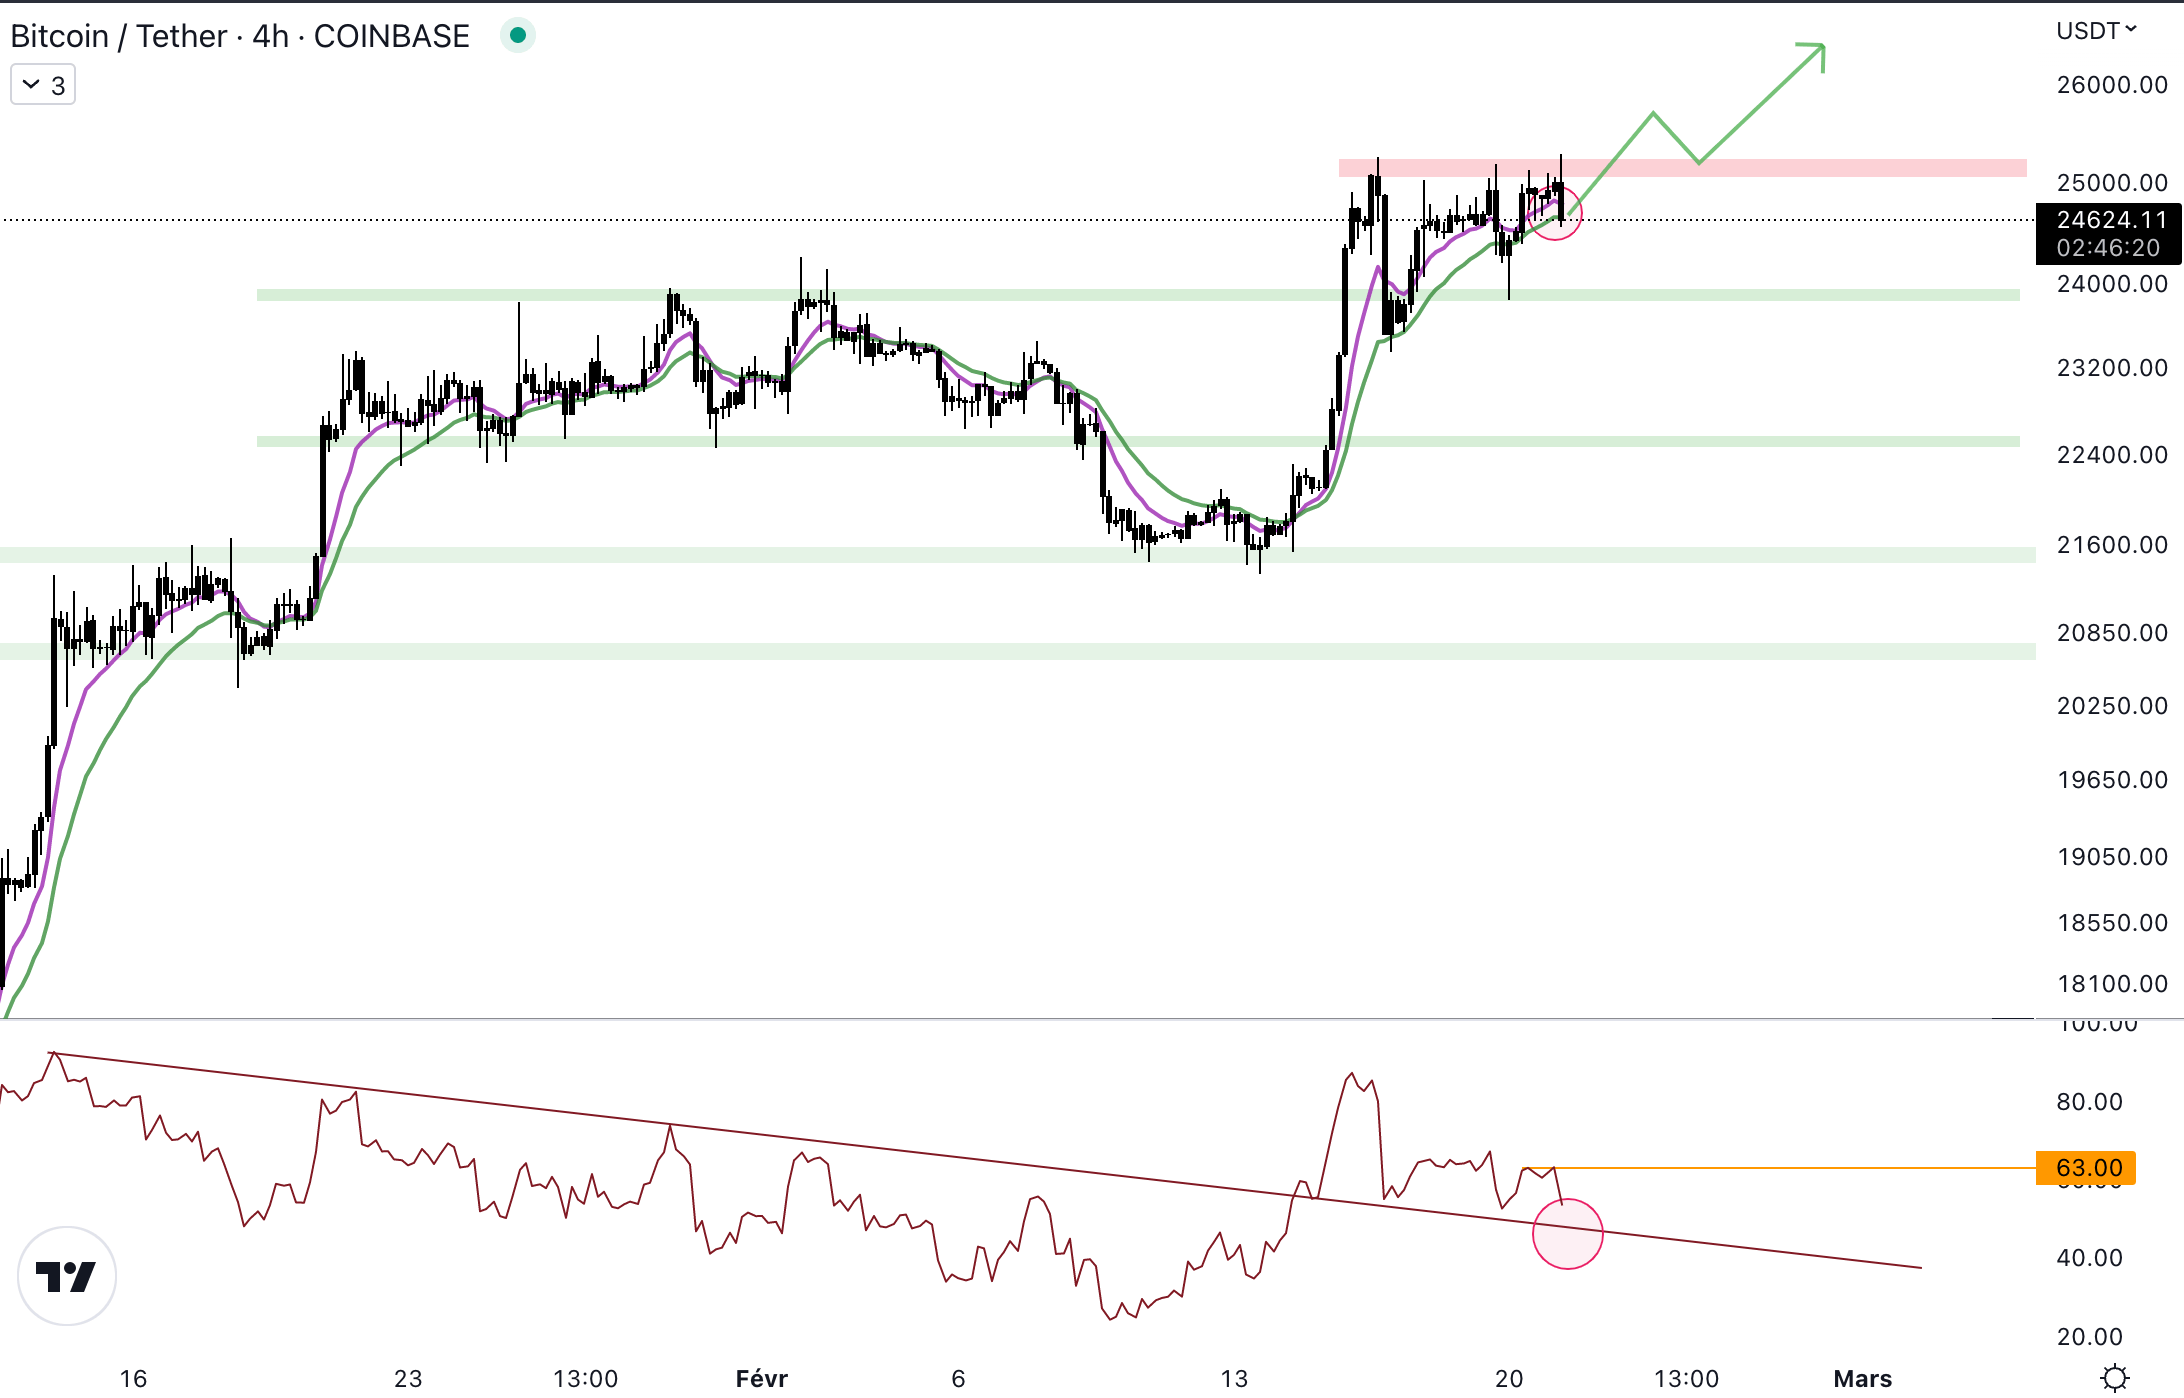The image size is (2184, 1398).
Task: Click the Mars label on time axis
Action: (1862, 1379)
